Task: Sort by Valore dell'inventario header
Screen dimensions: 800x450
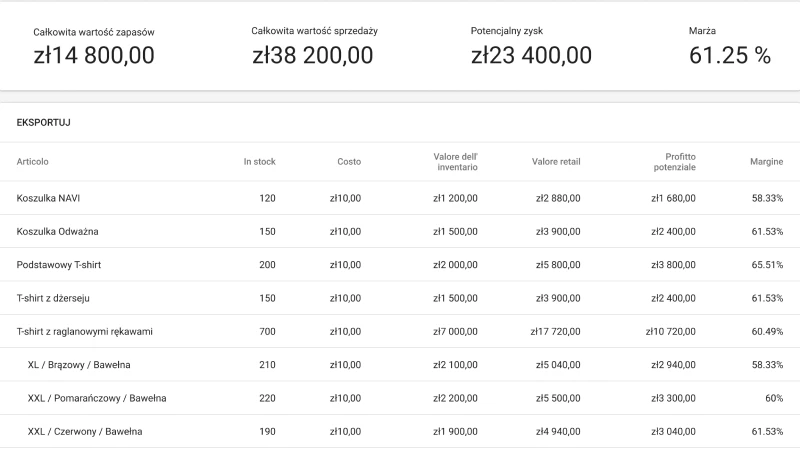Action: tap(456, 162)
